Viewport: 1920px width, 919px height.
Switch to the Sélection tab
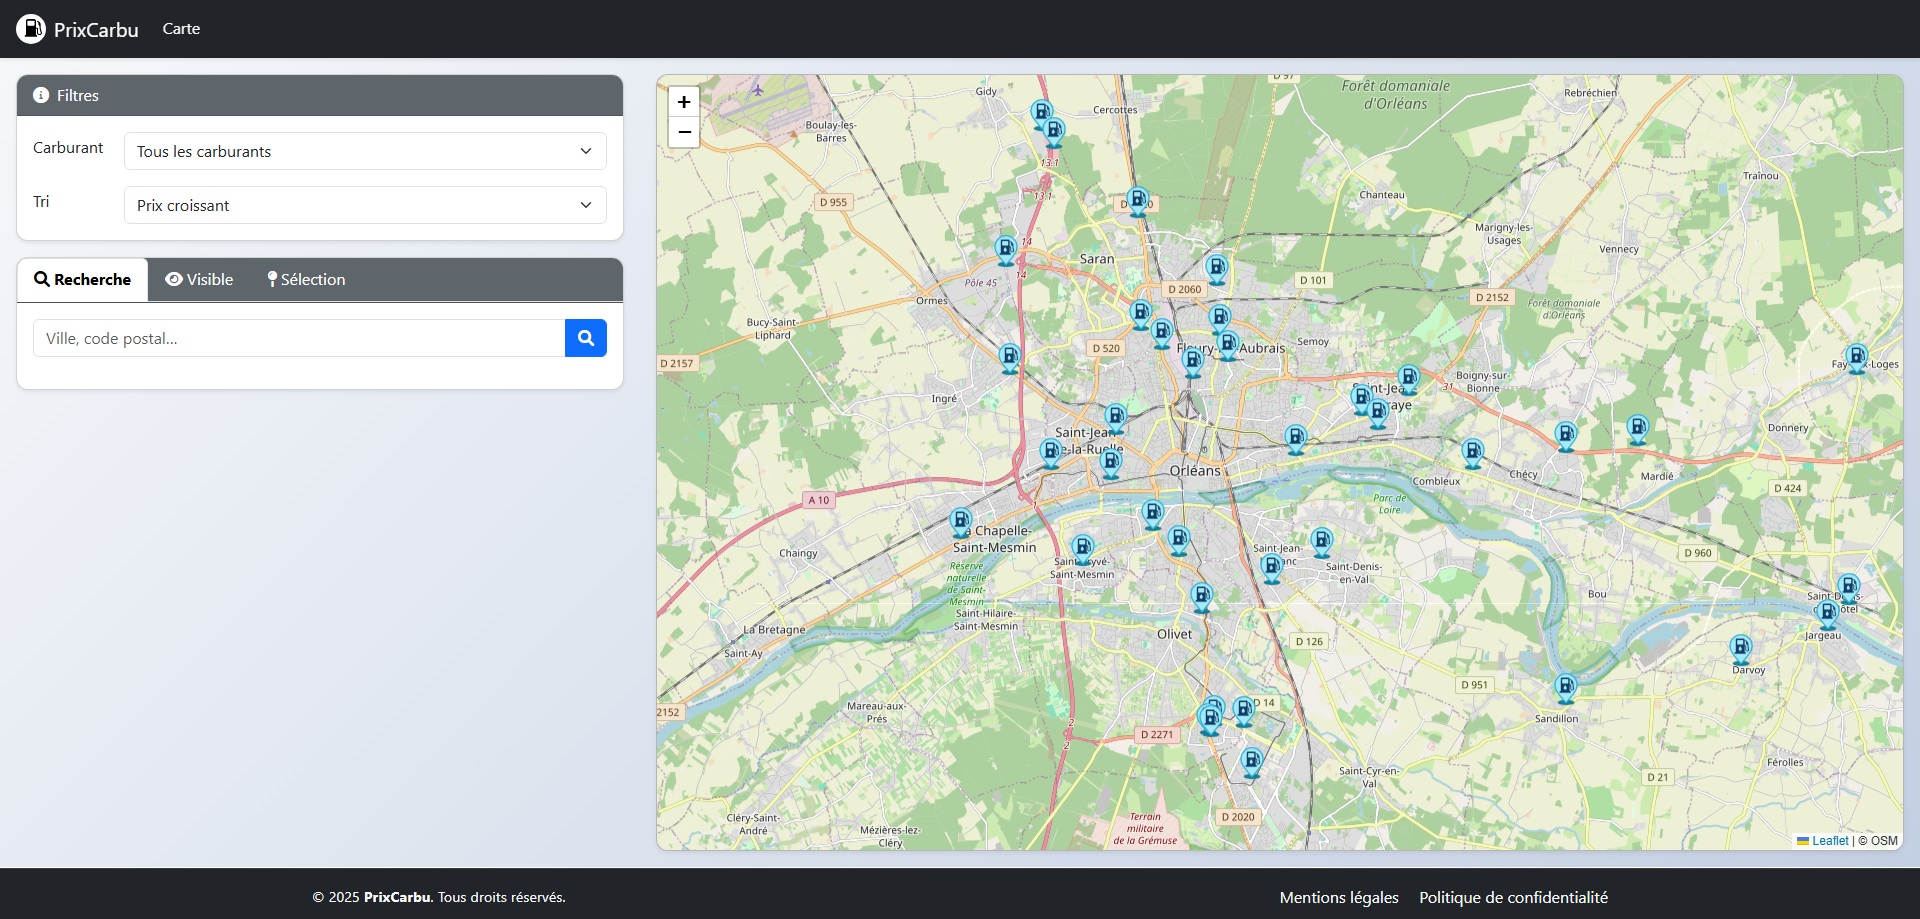point(306,280)
